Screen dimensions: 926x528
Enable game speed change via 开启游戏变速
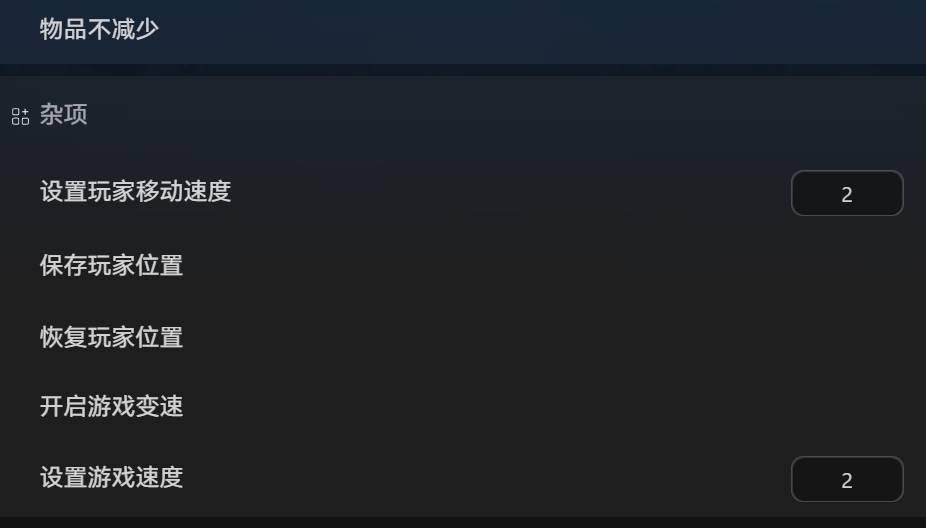pos(463,407)
